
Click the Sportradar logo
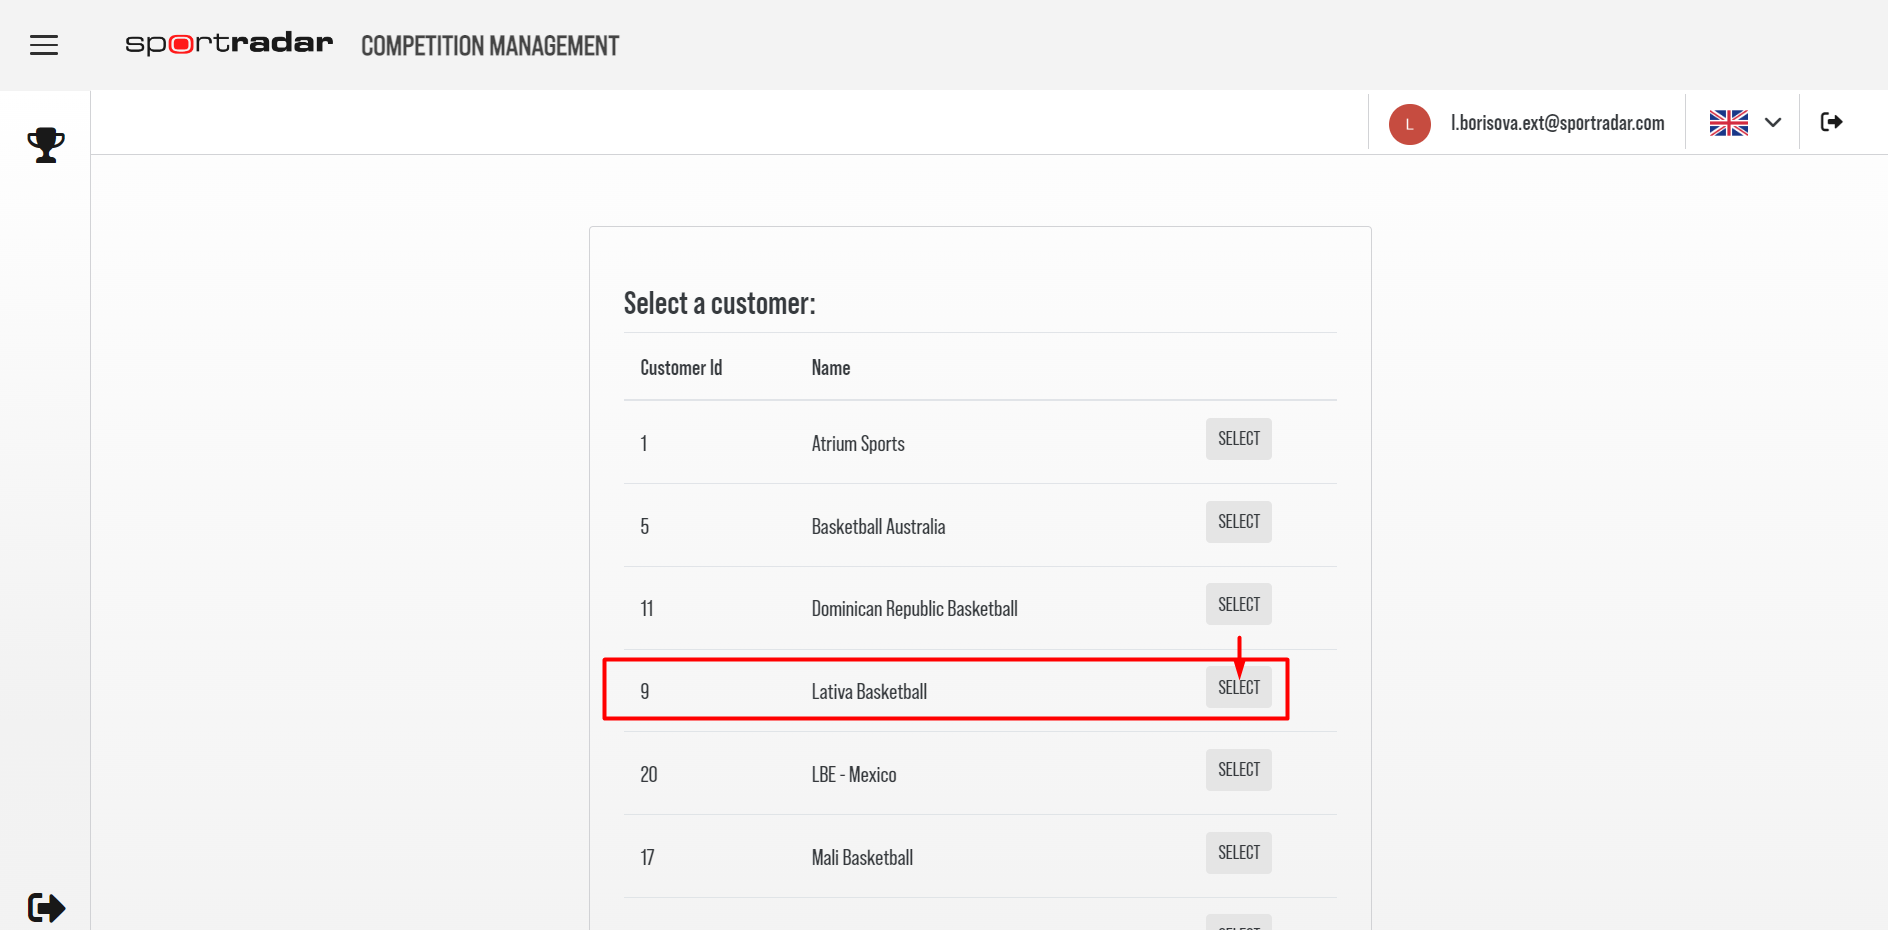pyautogui.click(x=229, y=43)
